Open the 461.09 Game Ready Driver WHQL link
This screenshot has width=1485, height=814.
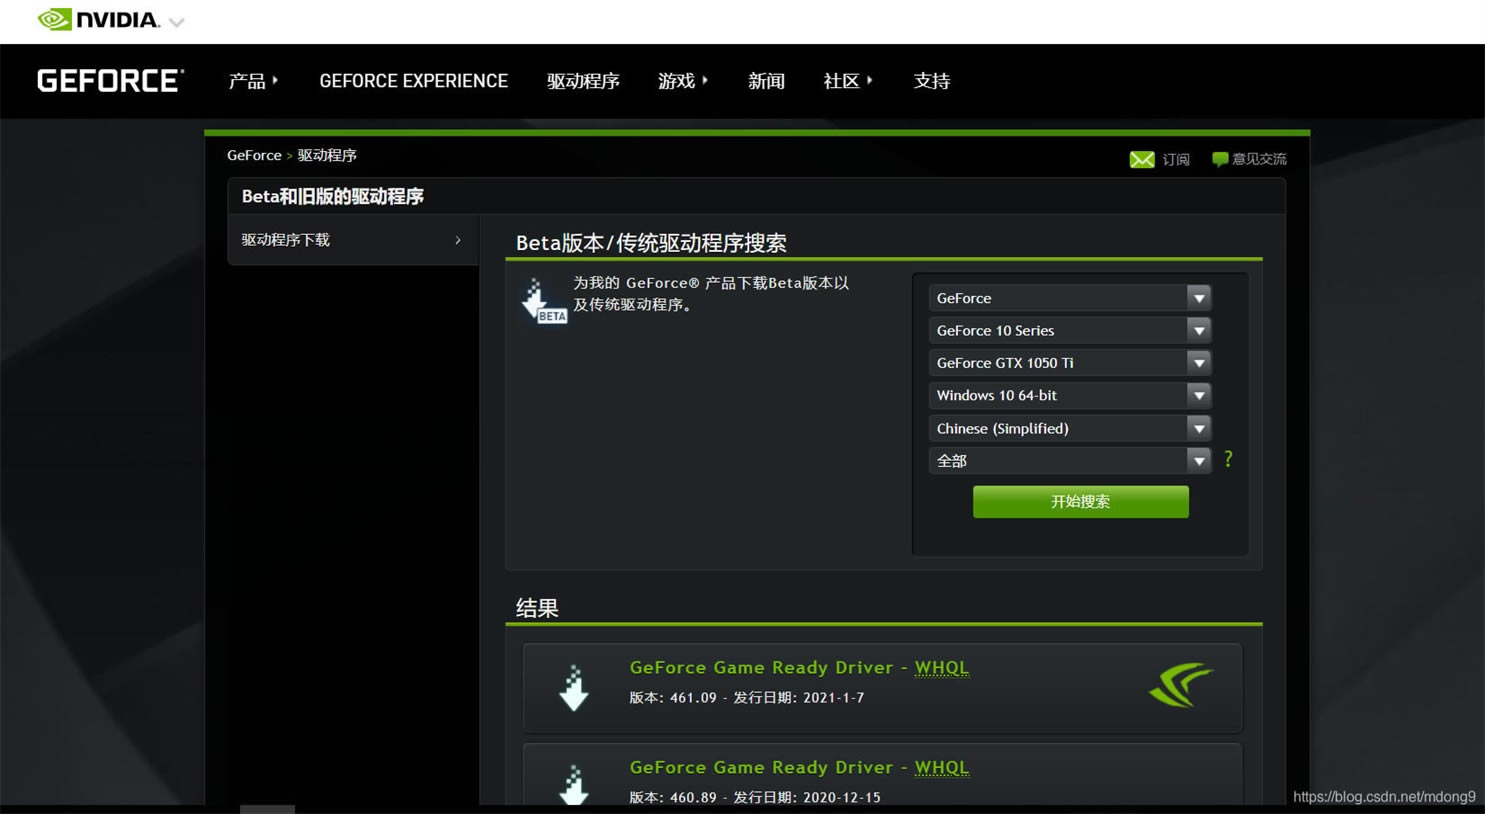pyautogui.click(x=799, y=667)
